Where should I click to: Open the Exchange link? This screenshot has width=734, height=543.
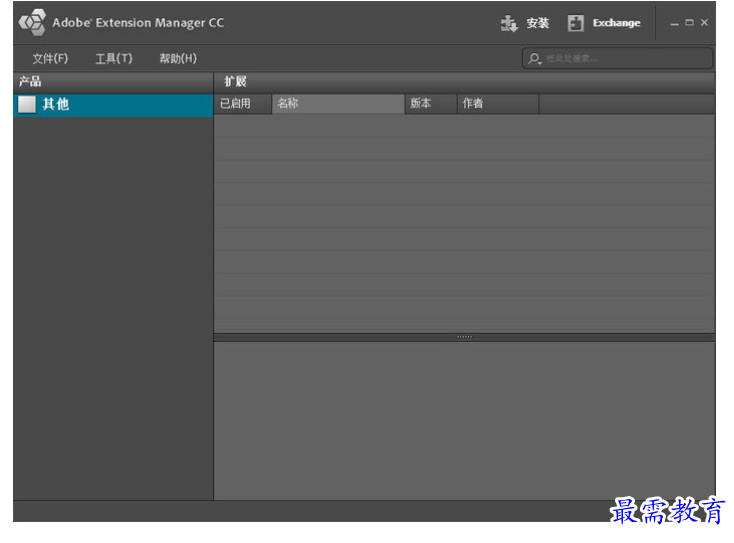tap(616, 23)
